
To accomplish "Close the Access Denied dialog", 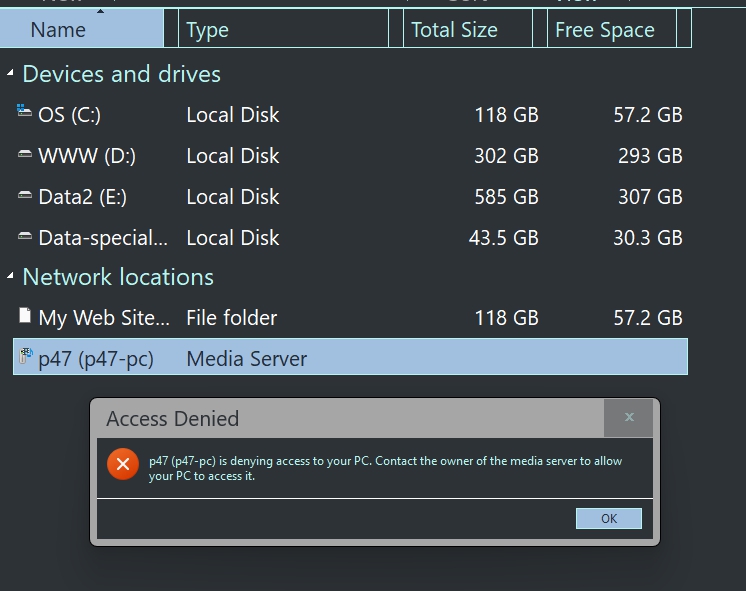I will pyautogui.click(x=629, y=418).
